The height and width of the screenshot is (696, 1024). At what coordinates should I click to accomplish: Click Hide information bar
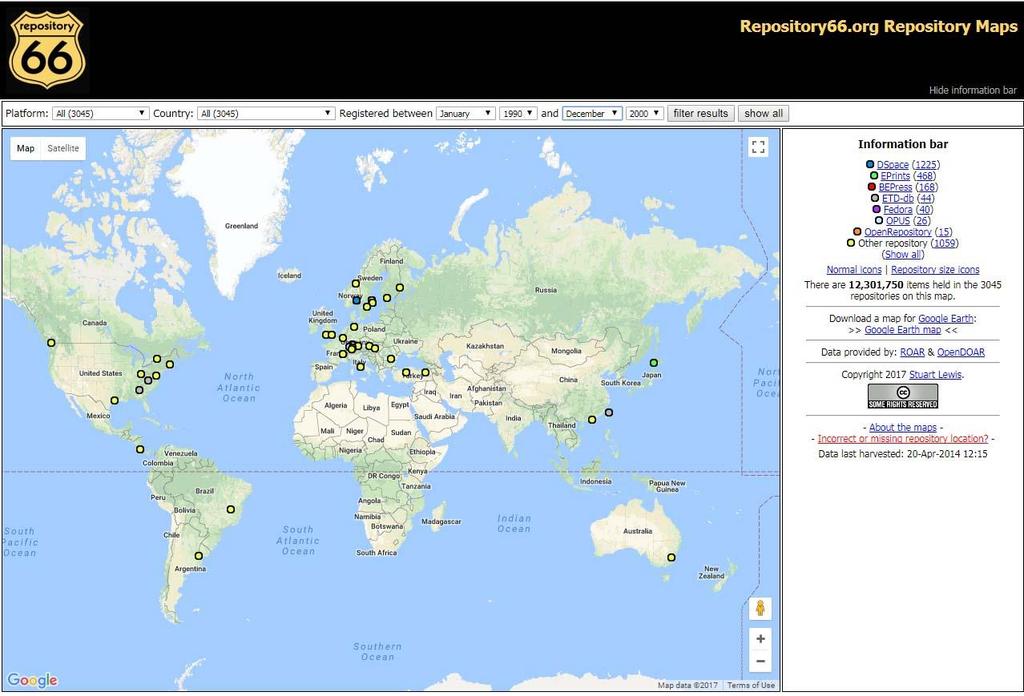(x=972, y=90)
